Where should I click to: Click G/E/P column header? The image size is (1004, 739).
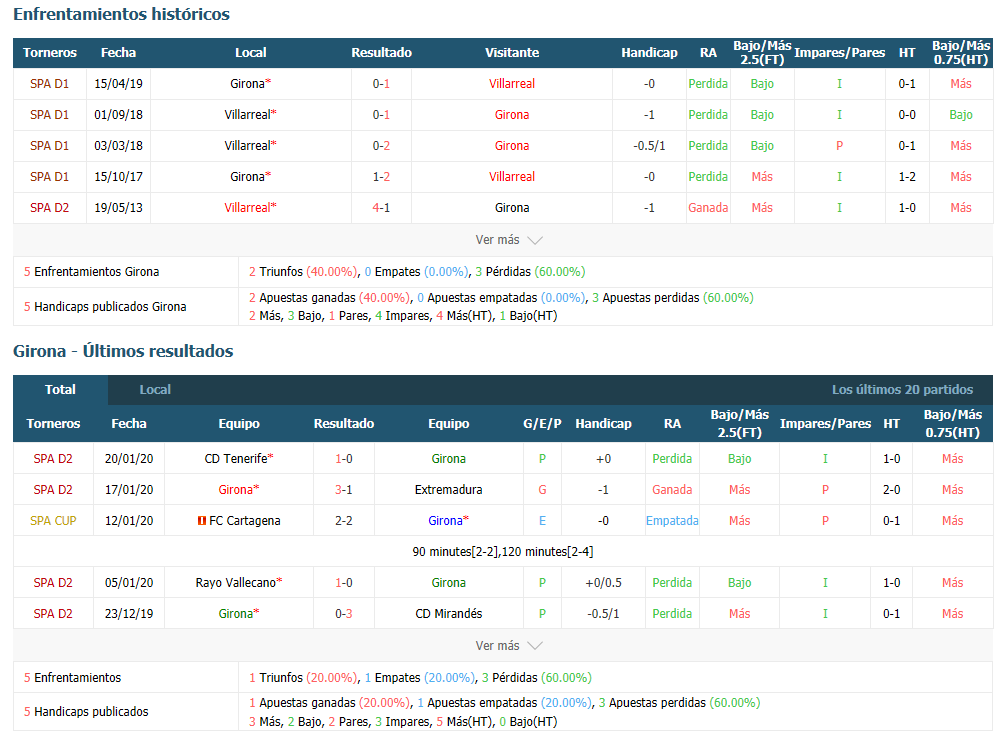click(x=542, y=423)
